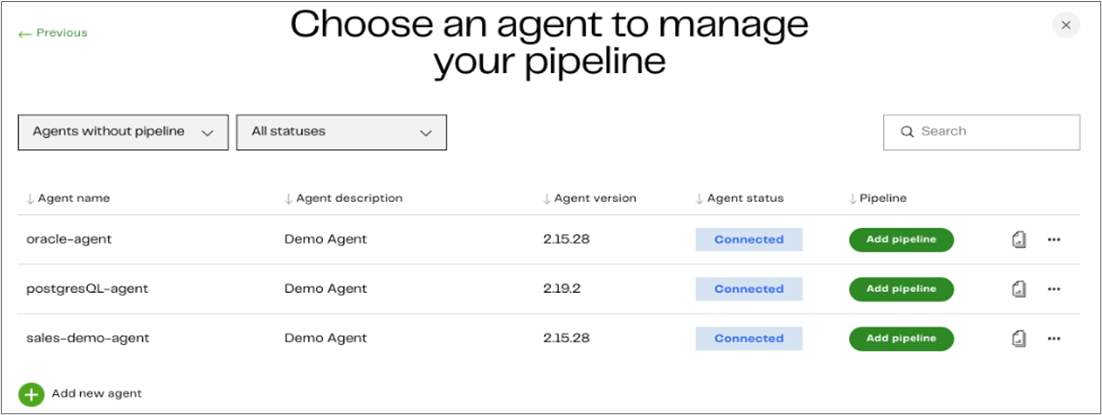
Task: Click the green plus Add new agent icon
Action: click(x=31, y=395)
